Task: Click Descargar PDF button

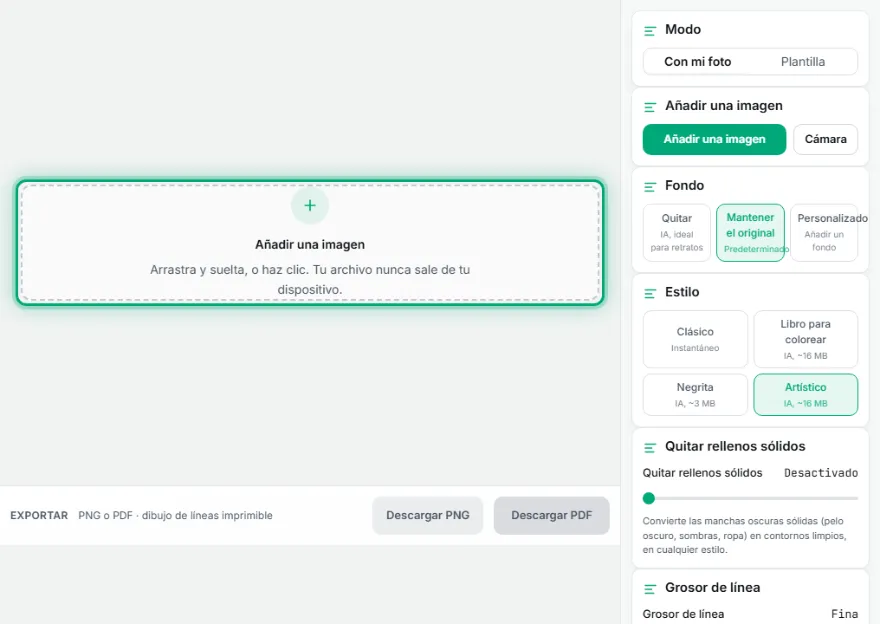Action: tap(552, 515)
